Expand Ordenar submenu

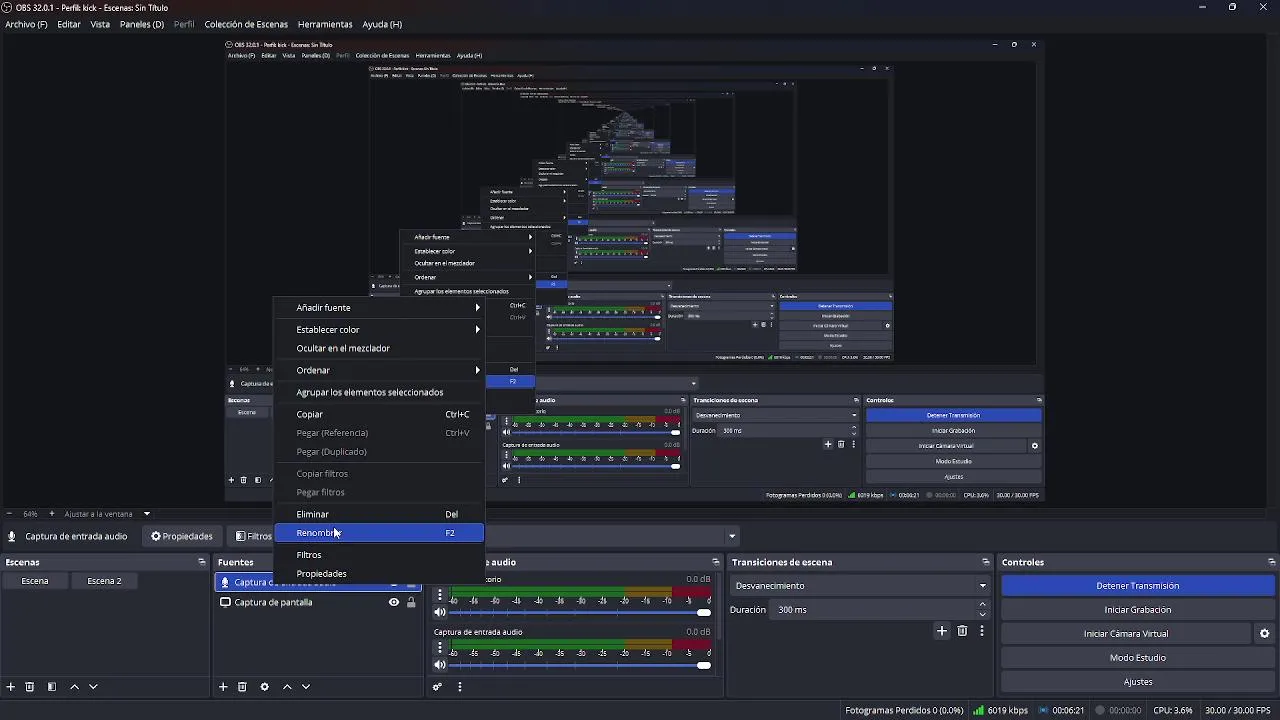[379, 370]
